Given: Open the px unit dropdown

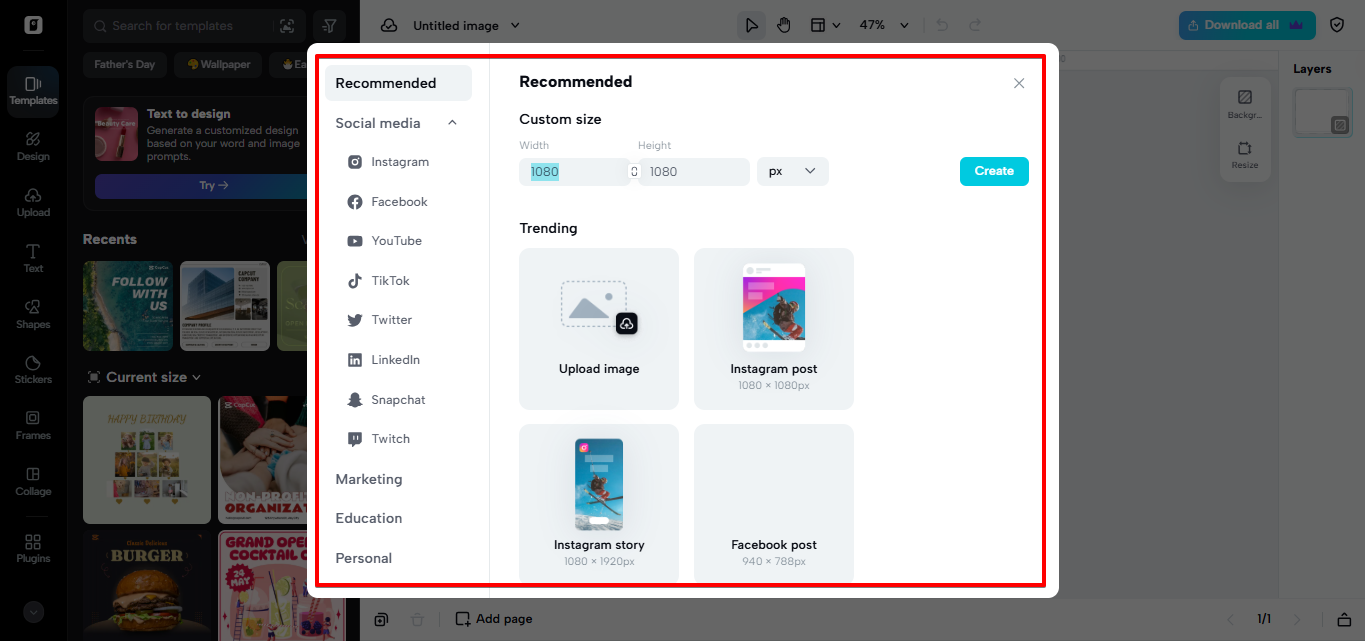Looking at the screenshot, I should [x=792, y=171].
